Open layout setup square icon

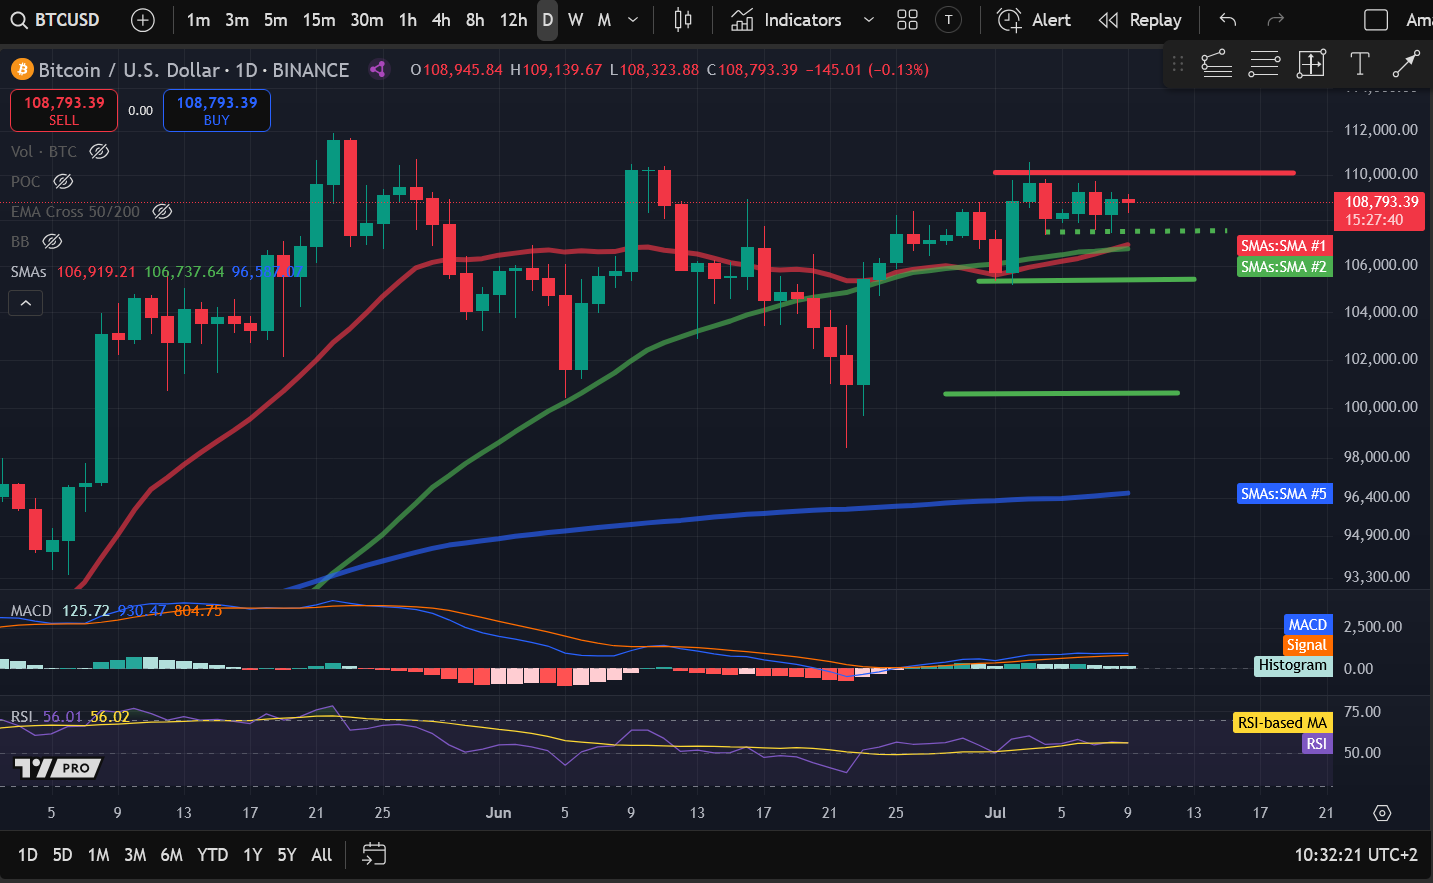pos(1376,20)
